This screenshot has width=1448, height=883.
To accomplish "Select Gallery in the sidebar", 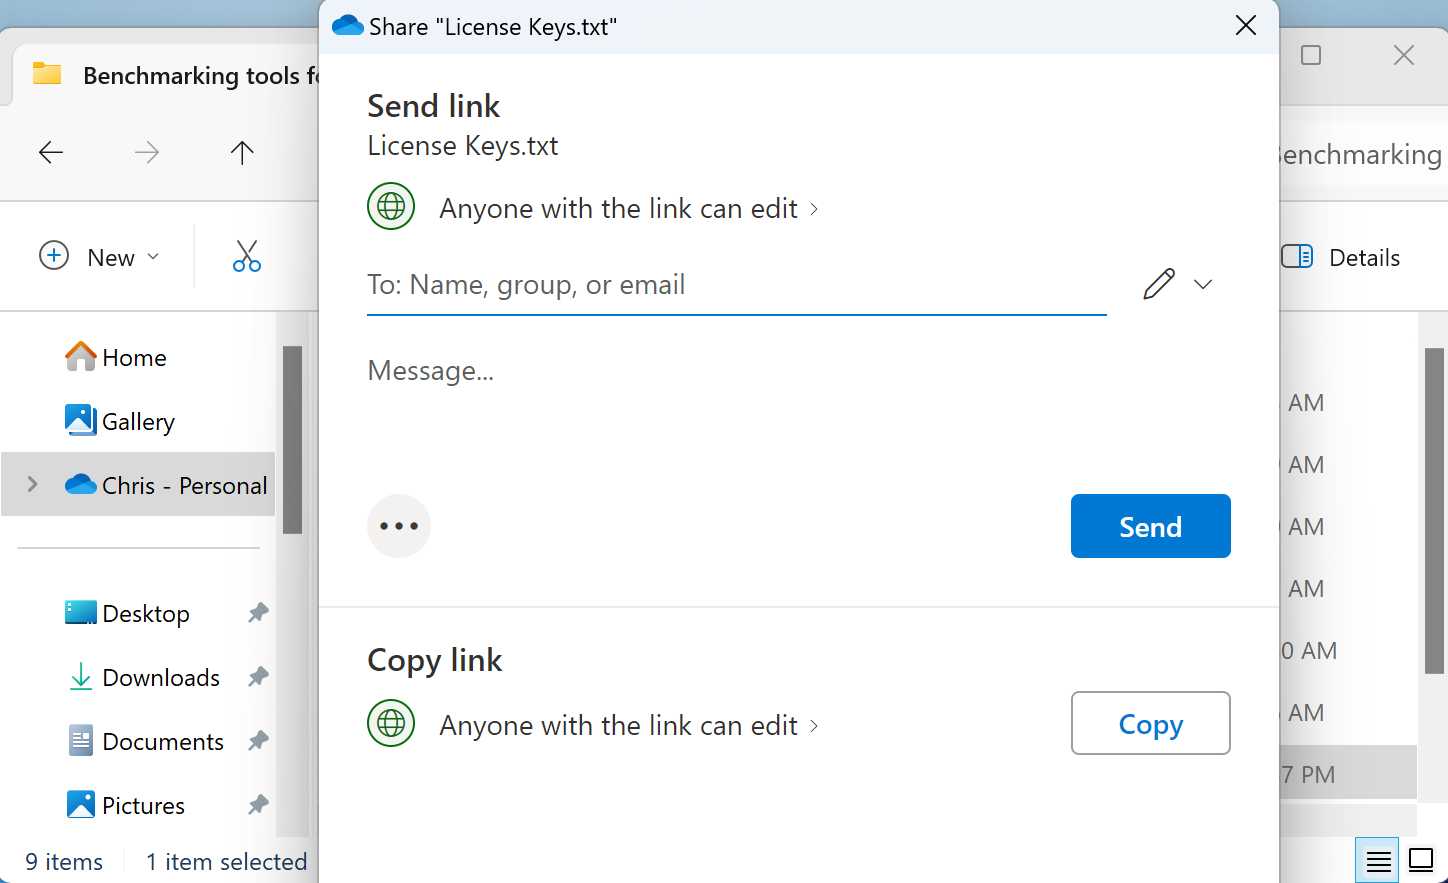I will [x=137, y=421].
